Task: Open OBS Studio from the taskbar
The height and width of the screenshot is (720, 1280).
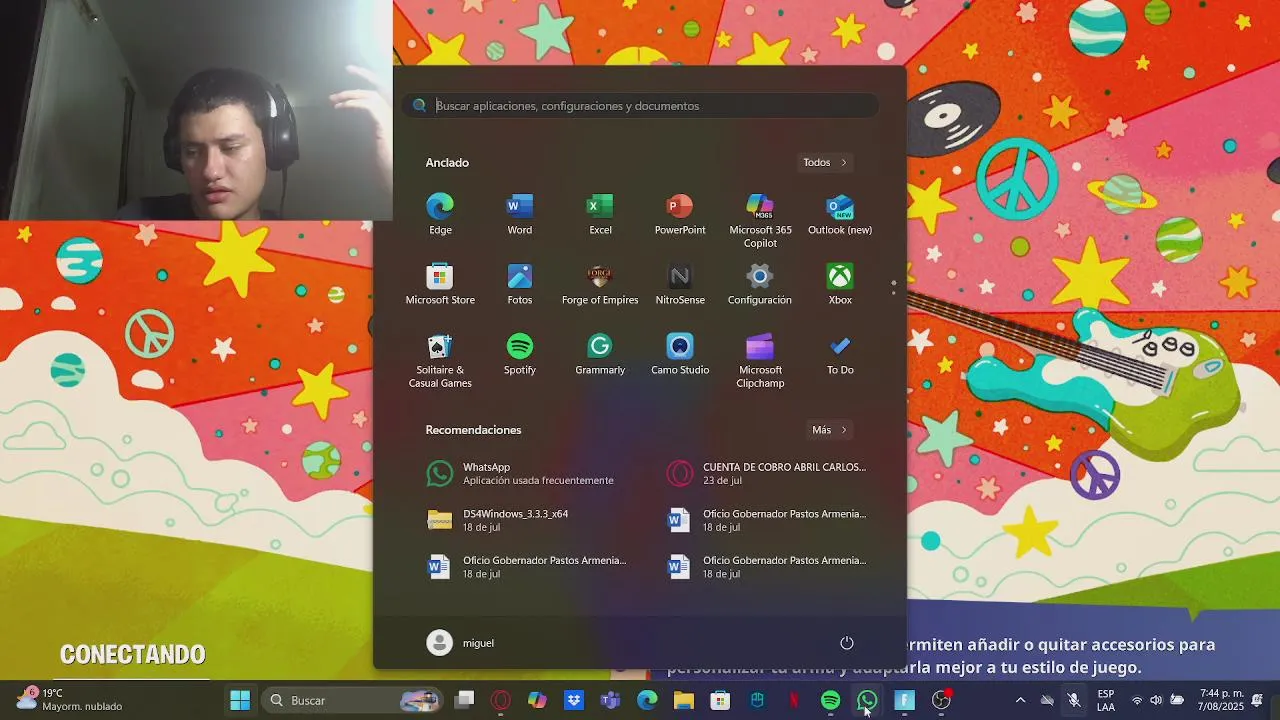Action: coord(941,700)
